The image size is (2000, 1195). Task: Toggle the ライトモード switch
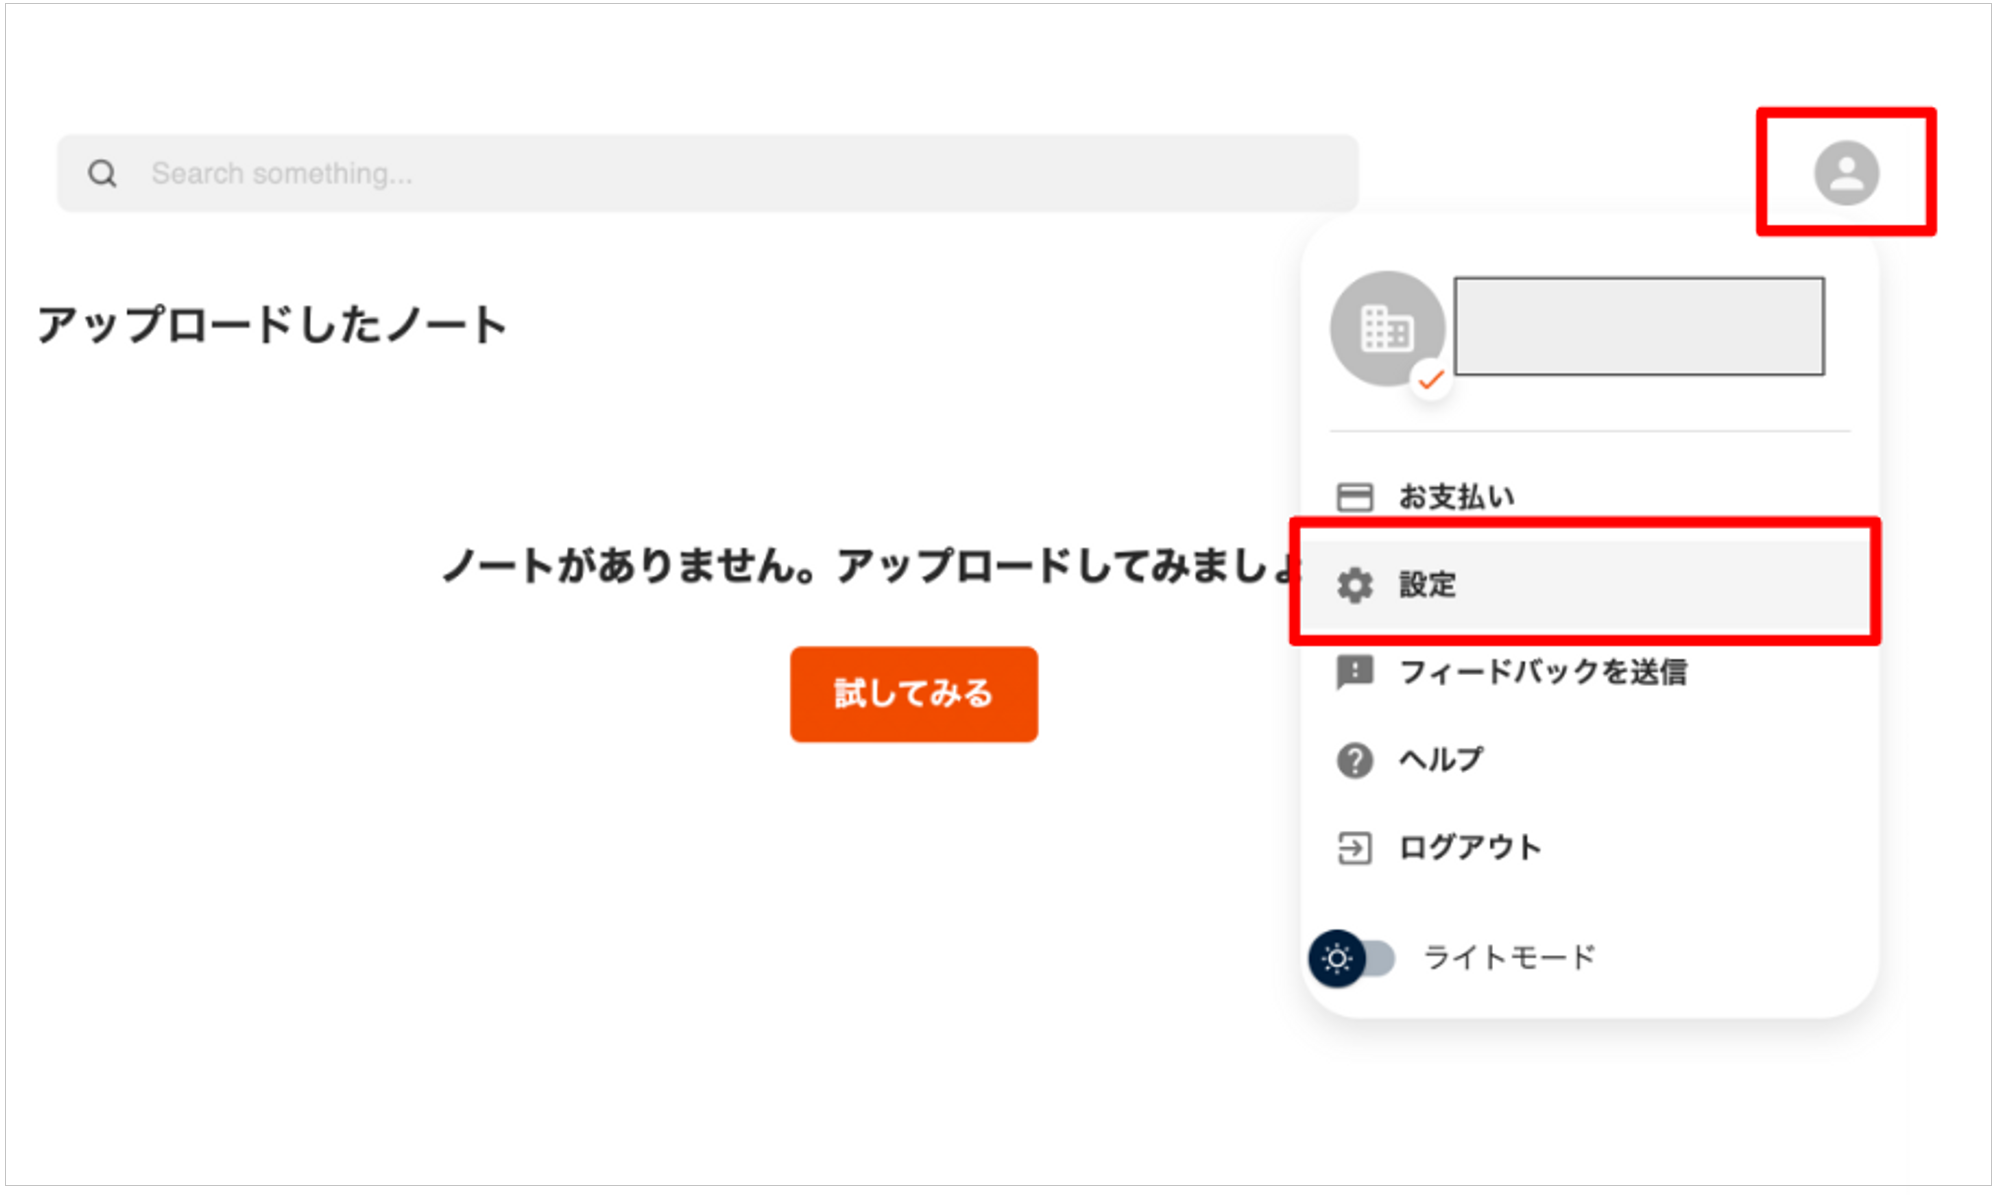click(x=1352, y=958)
